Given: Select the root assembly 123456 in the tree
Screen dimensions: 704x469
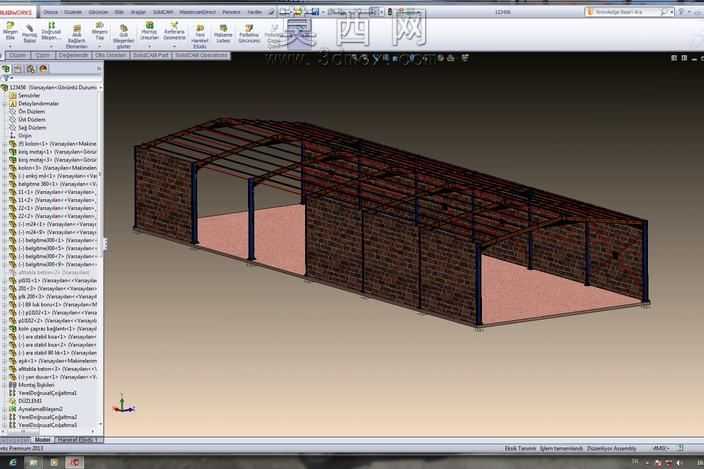Looking at the screenshot, I should tap(49, 88).
